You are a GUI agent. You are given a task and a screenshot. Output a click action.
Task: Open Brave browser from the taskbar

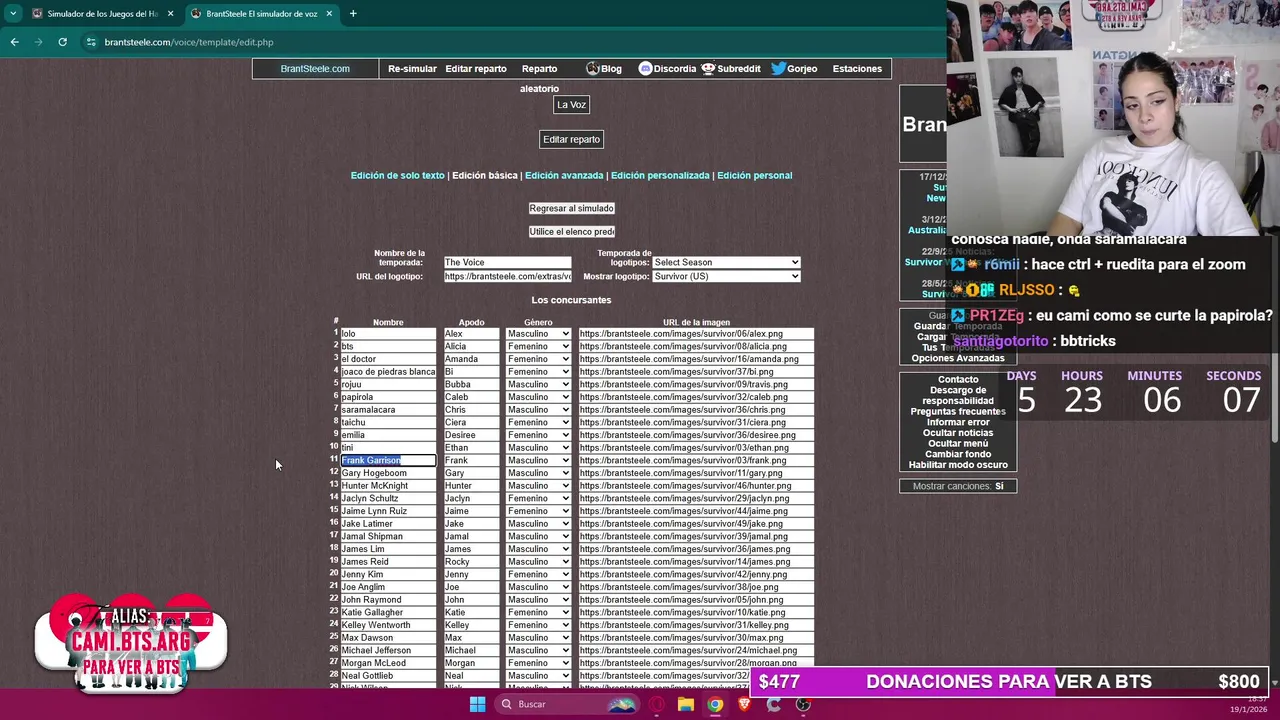[744, 704]
